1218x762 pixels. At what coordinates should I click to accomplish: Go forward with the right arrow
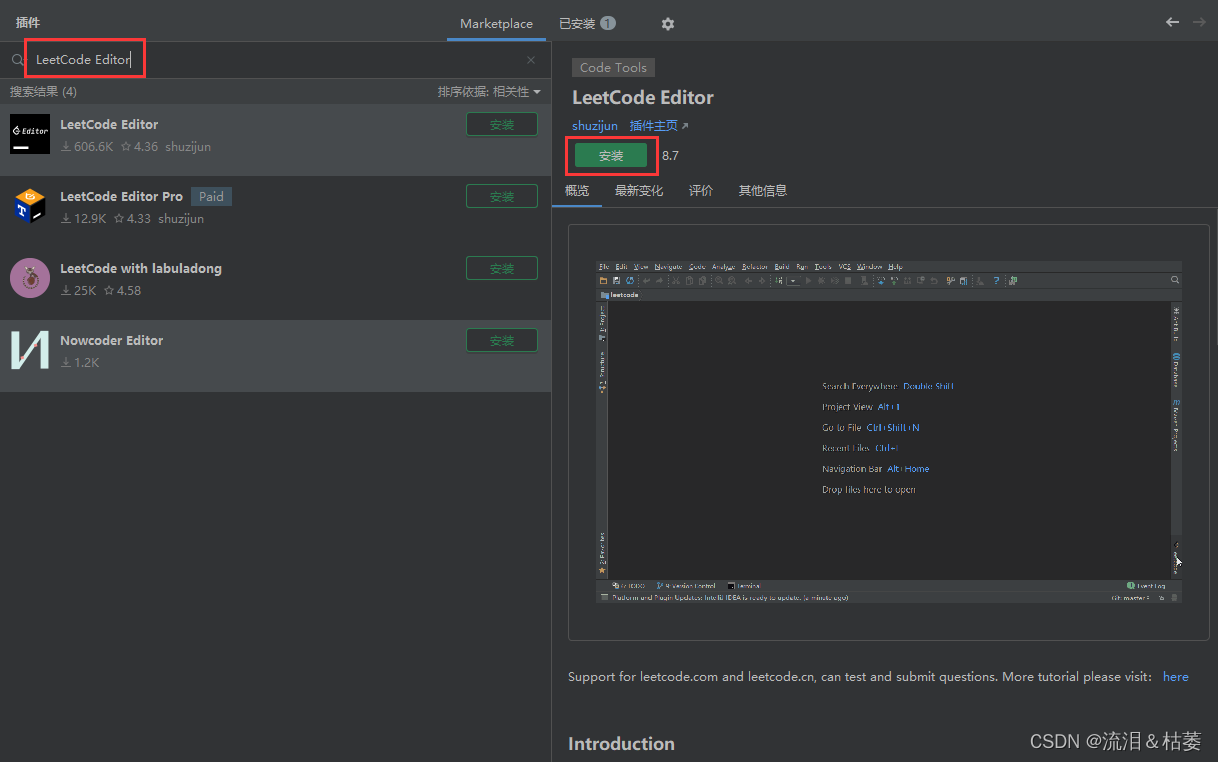point(1199,22)
